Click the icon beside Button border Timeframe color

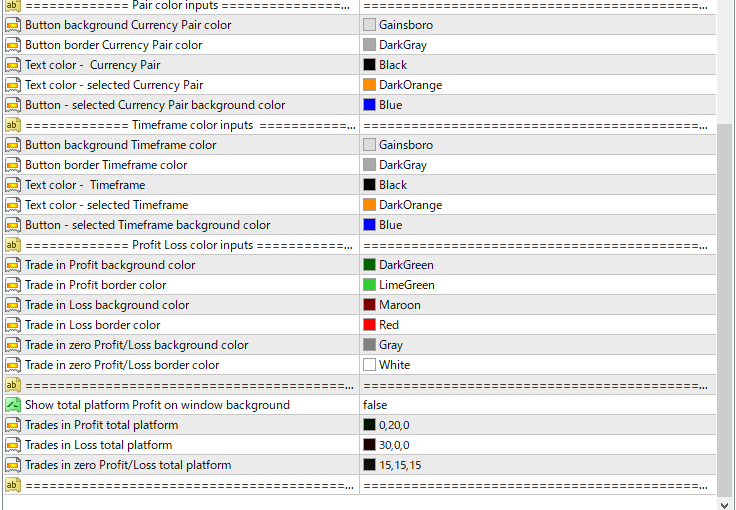pos(13,165)
